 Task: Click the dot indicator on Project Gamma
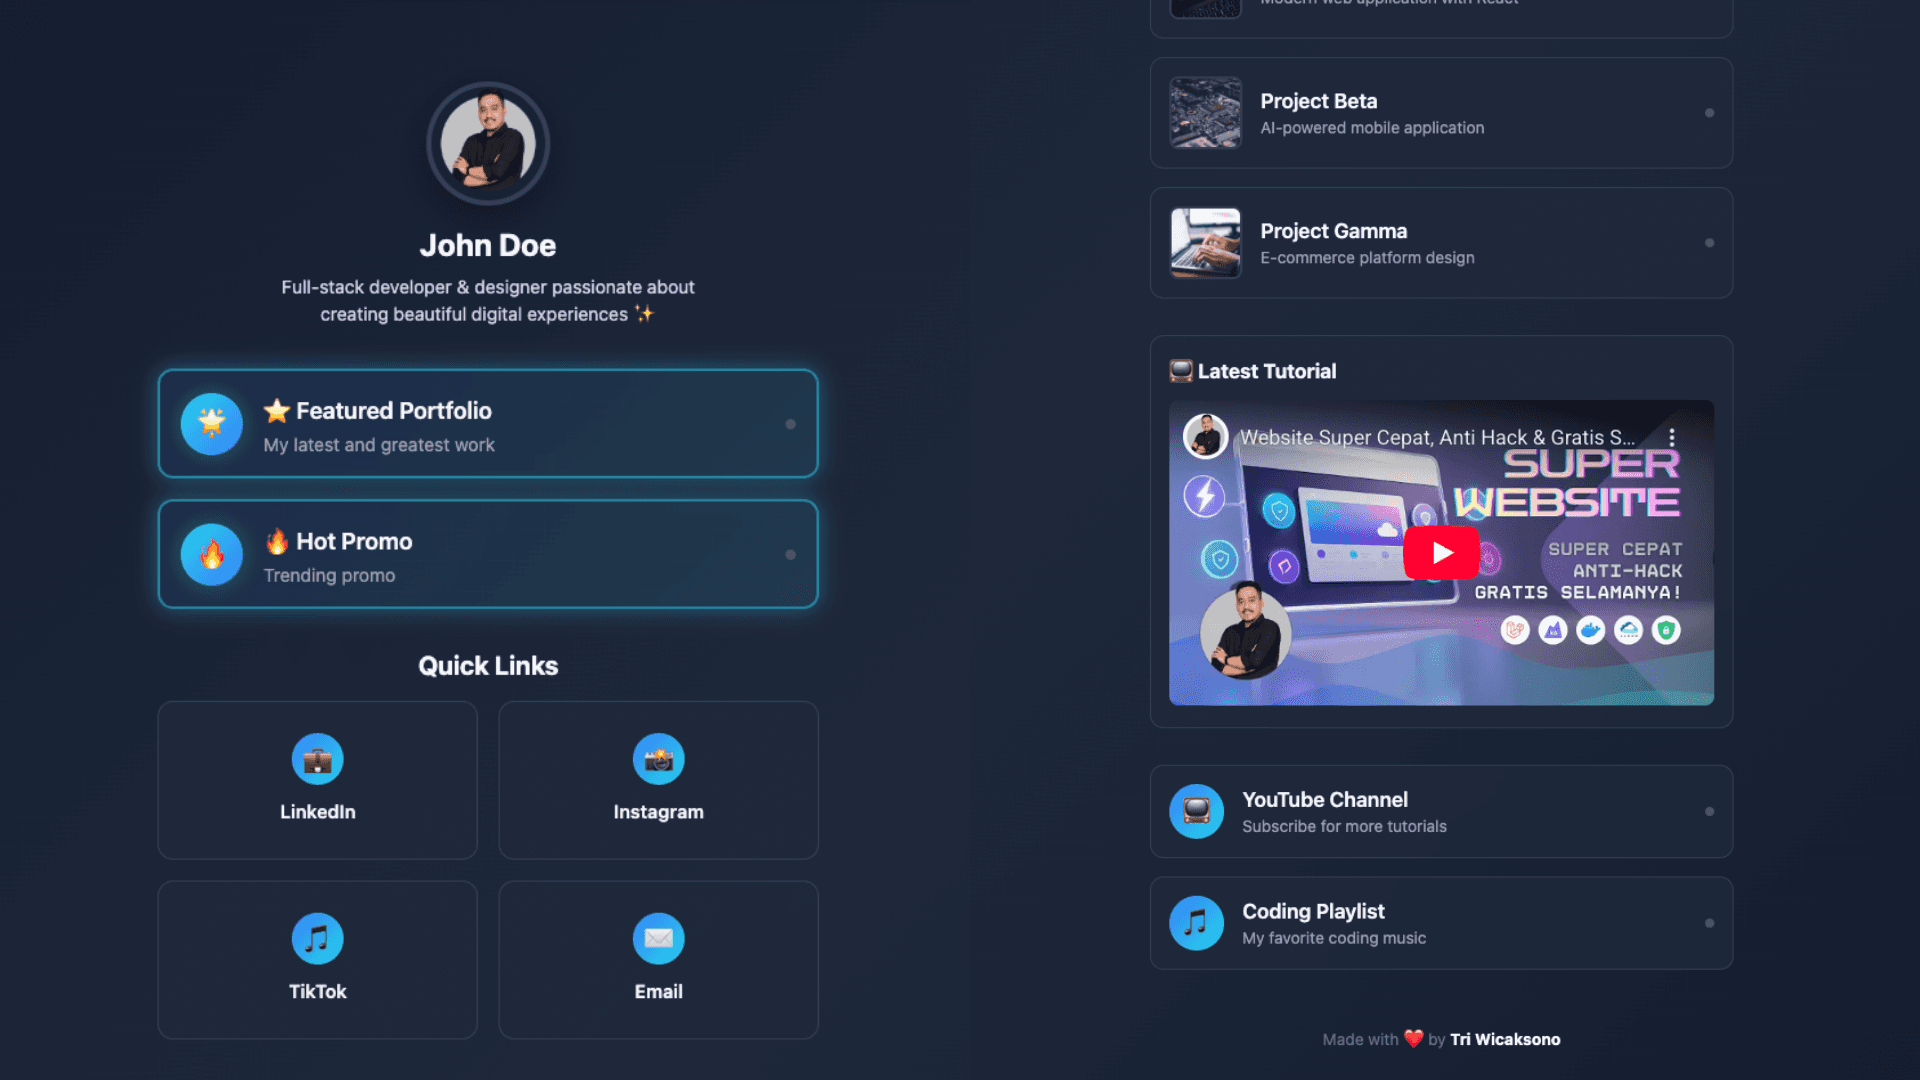[x=1710, y=243]
